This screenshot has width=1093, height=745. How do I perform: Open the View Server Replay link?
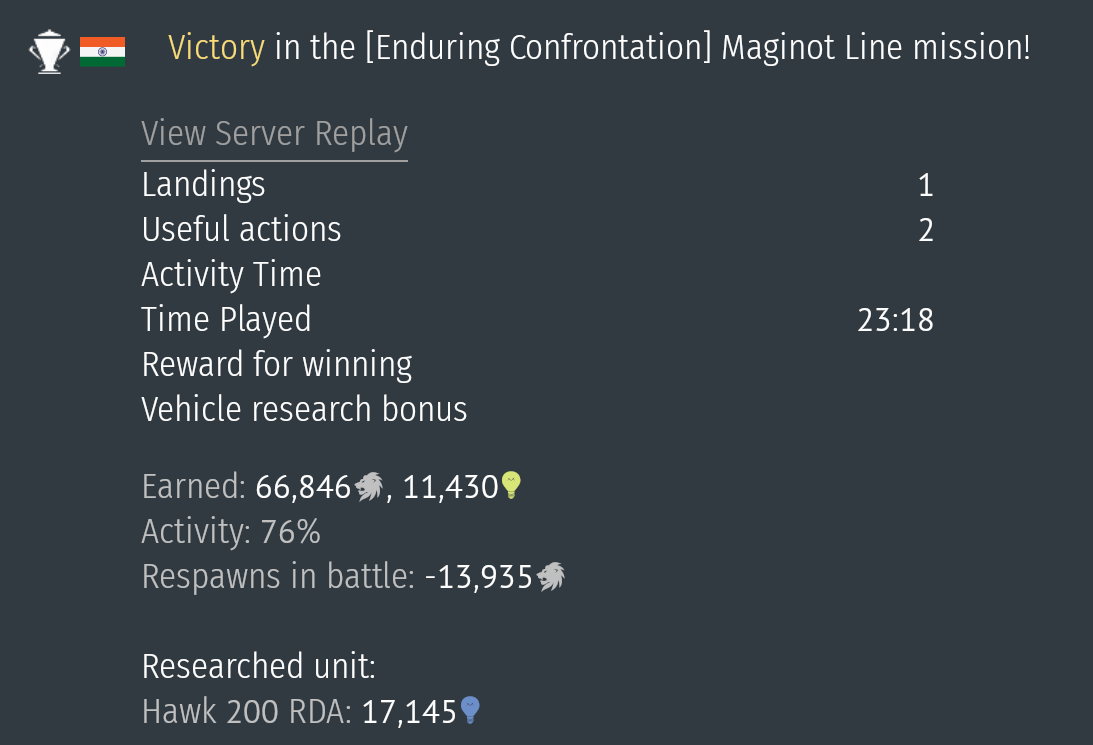point(274,134)
